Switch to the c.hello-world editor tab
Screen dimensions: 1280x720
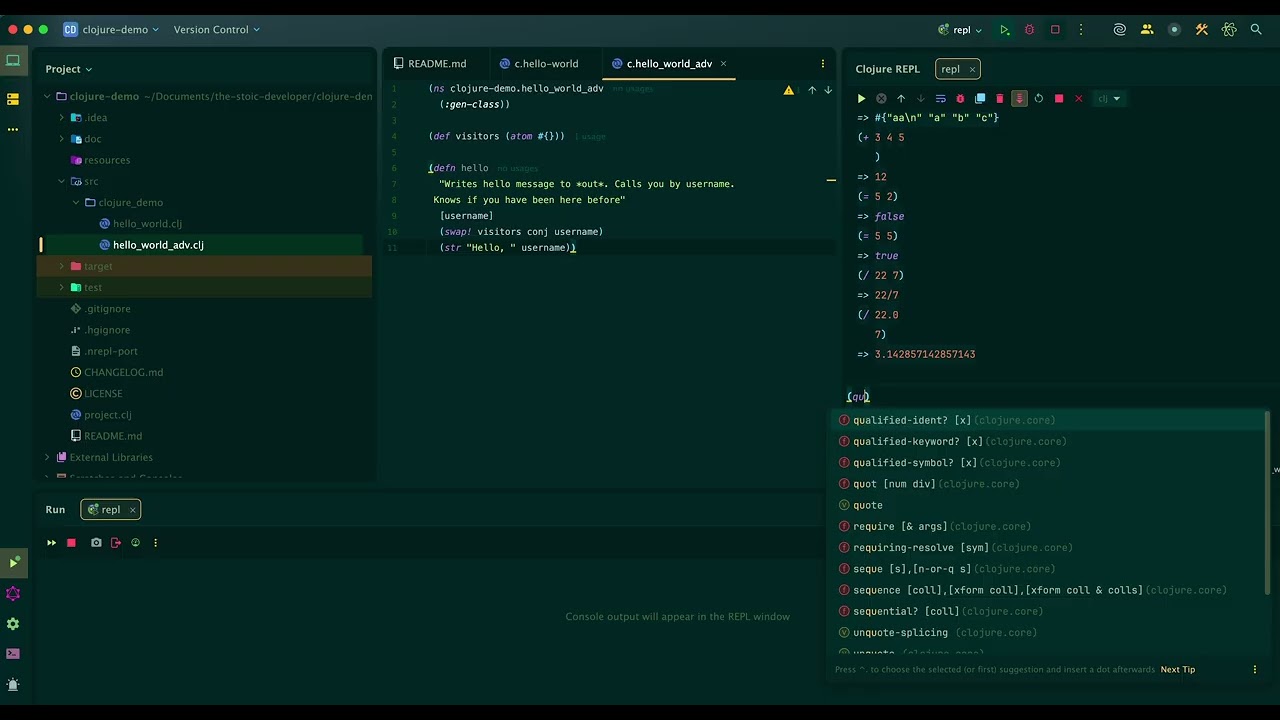pyautogui.click(x=539, y=64)
